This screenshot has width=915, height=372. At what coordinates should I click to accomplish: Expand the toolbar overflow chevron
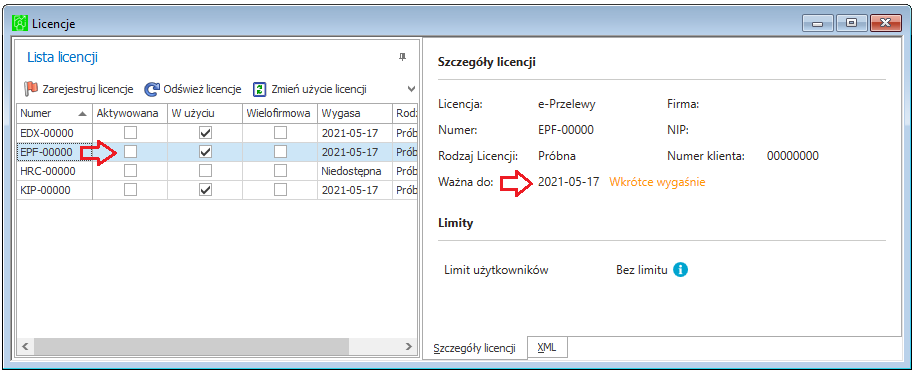(411, 89)
